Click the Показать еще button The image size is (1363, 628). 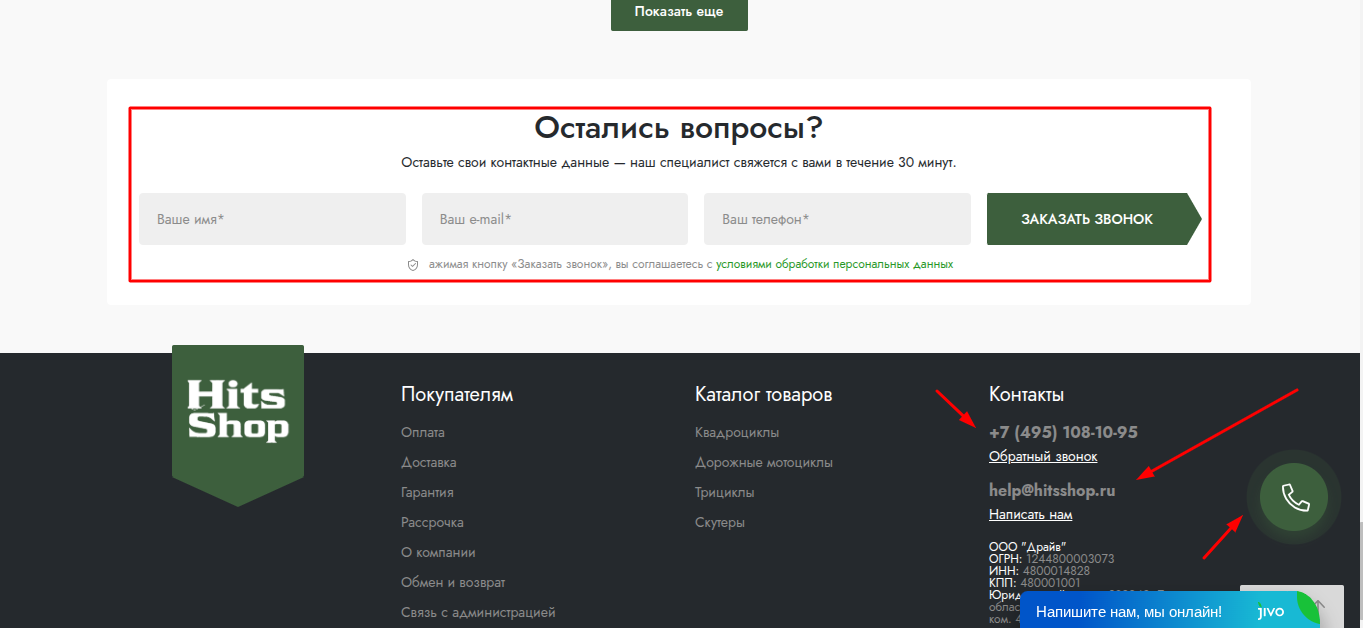pyautogui.click(x=679, y=12)
